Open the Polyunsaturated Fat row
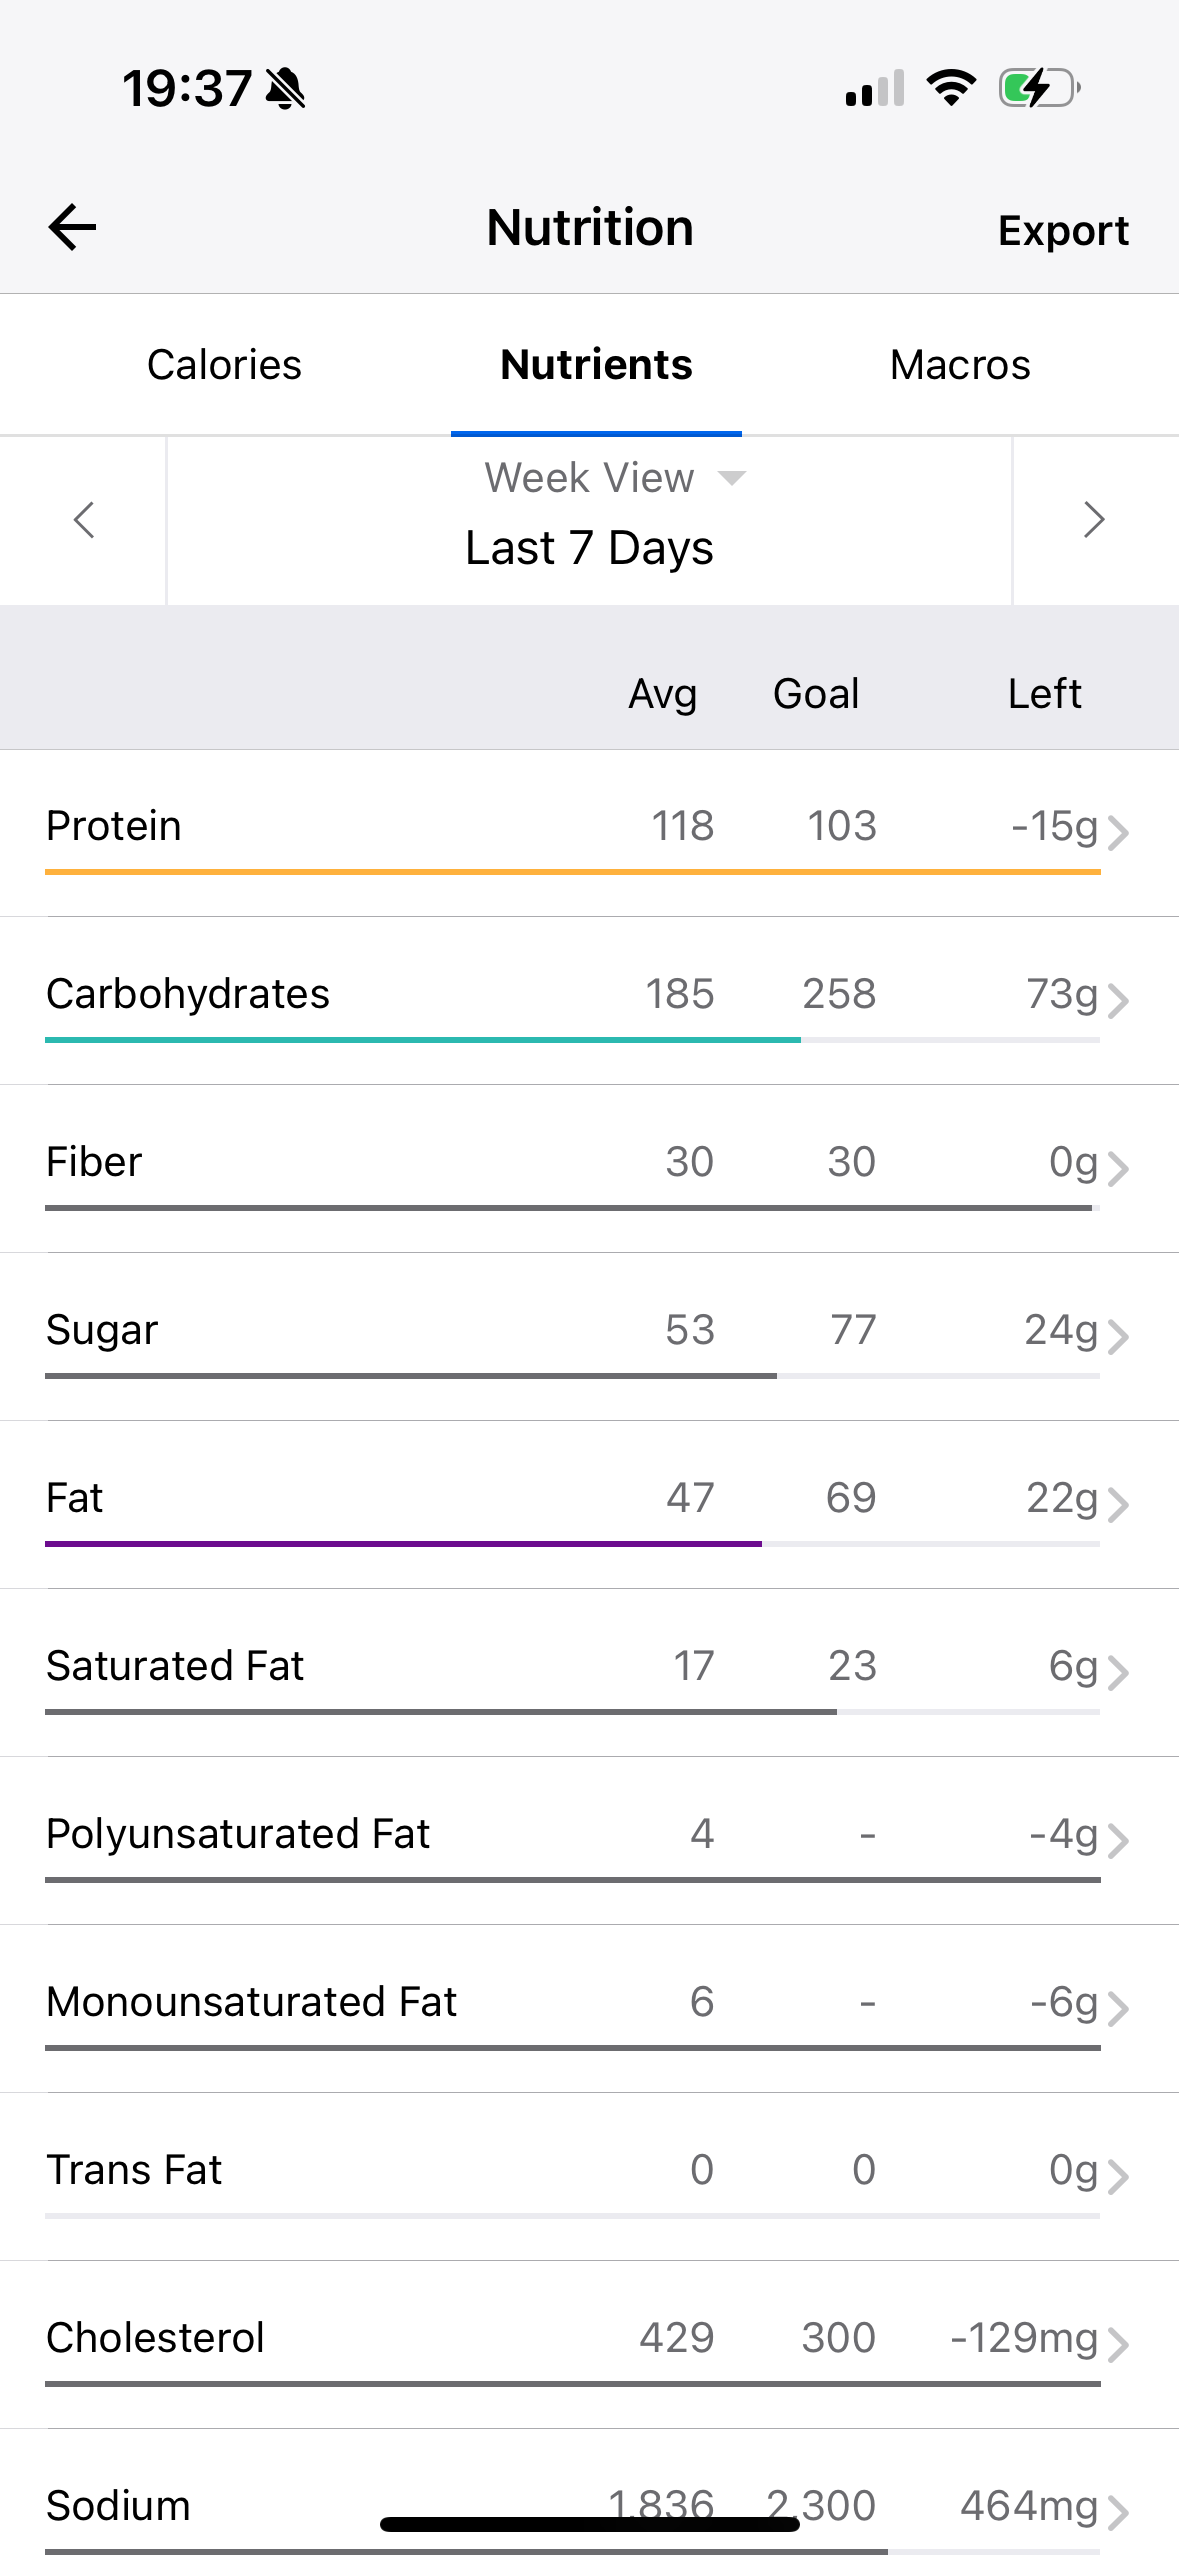The image size is (1179, 2556). pyautogui.click(x=400, y=1834)
